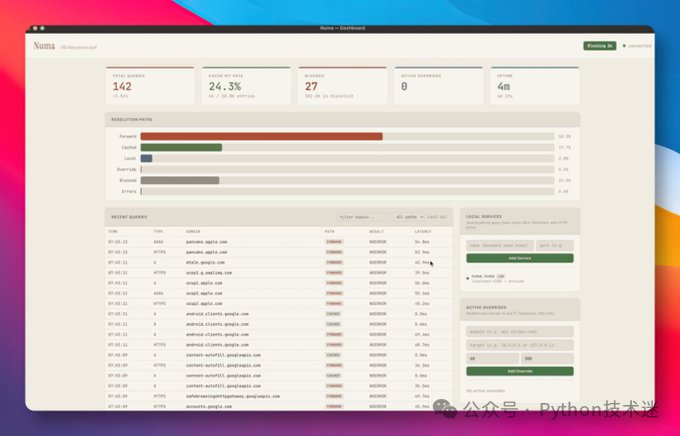Select the ocsp2.g.aaplimg.com domain cell
The width and height of the screenshot is (680, 436).
pos(209,273)
